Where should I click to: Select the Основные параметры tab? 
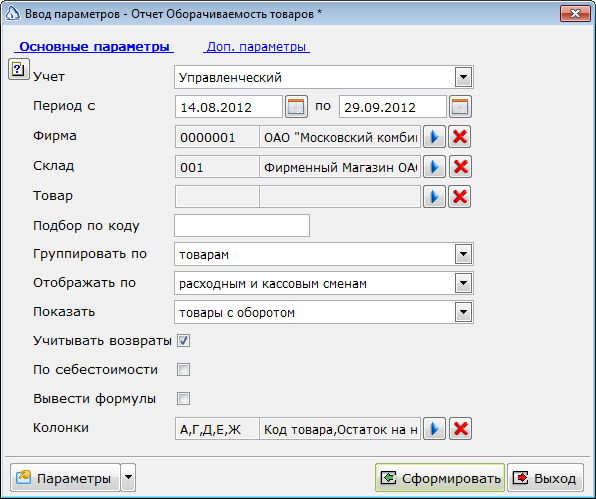pyautogui.click(x=94, y=47)
